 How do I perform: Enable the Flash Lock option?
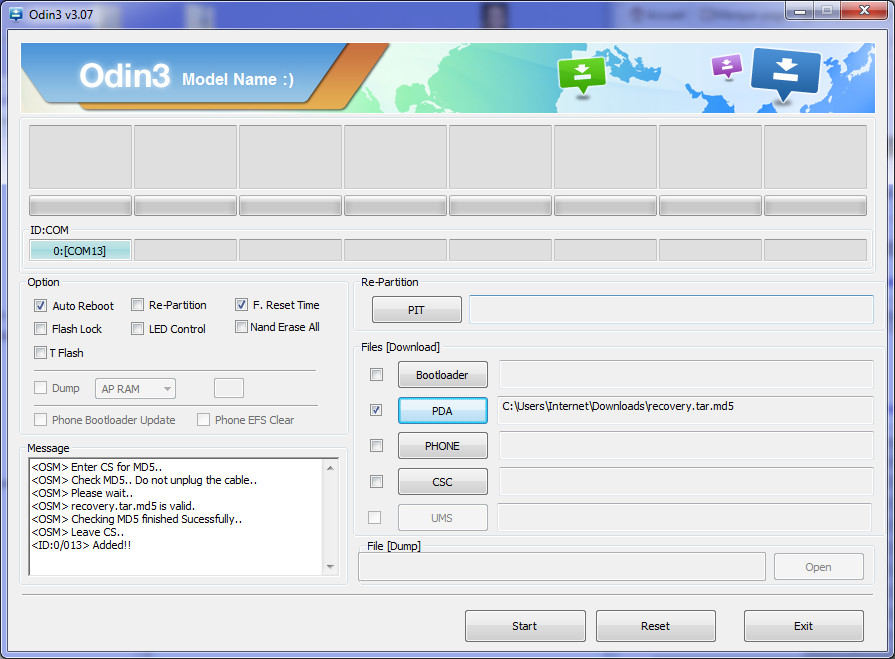click(40, 329)
